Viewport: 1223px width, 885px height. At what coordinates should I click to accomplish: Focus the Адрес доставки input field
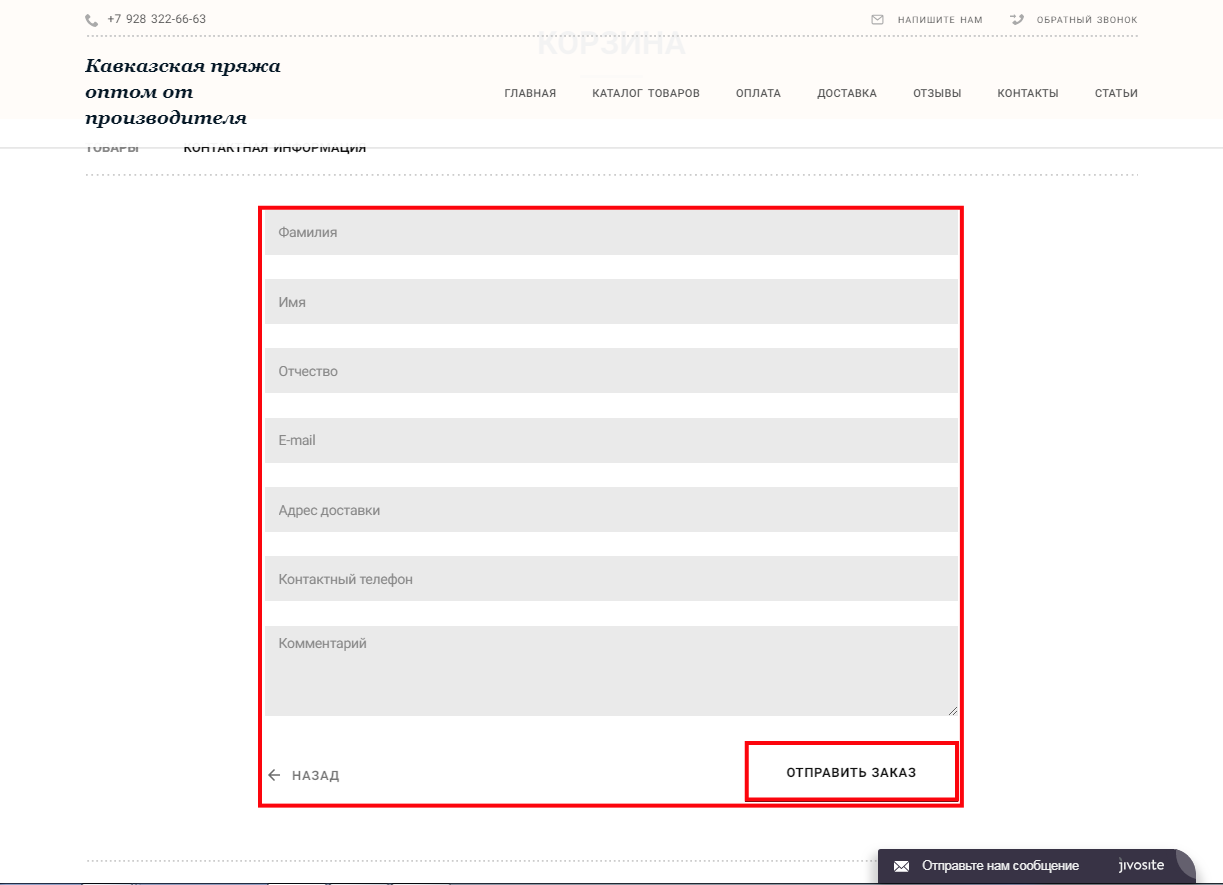pos(611,510)
